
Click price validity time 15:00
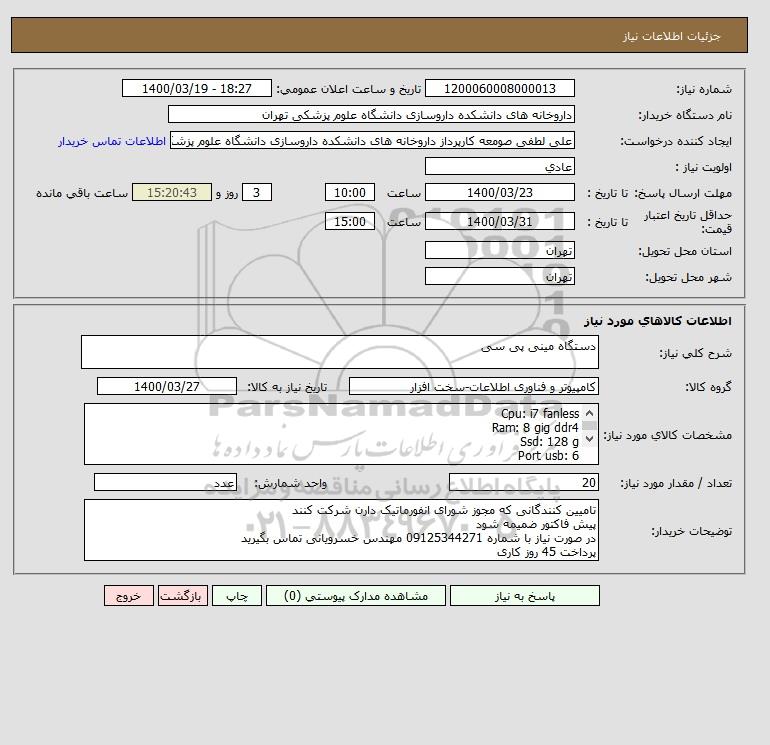point(350,221)
